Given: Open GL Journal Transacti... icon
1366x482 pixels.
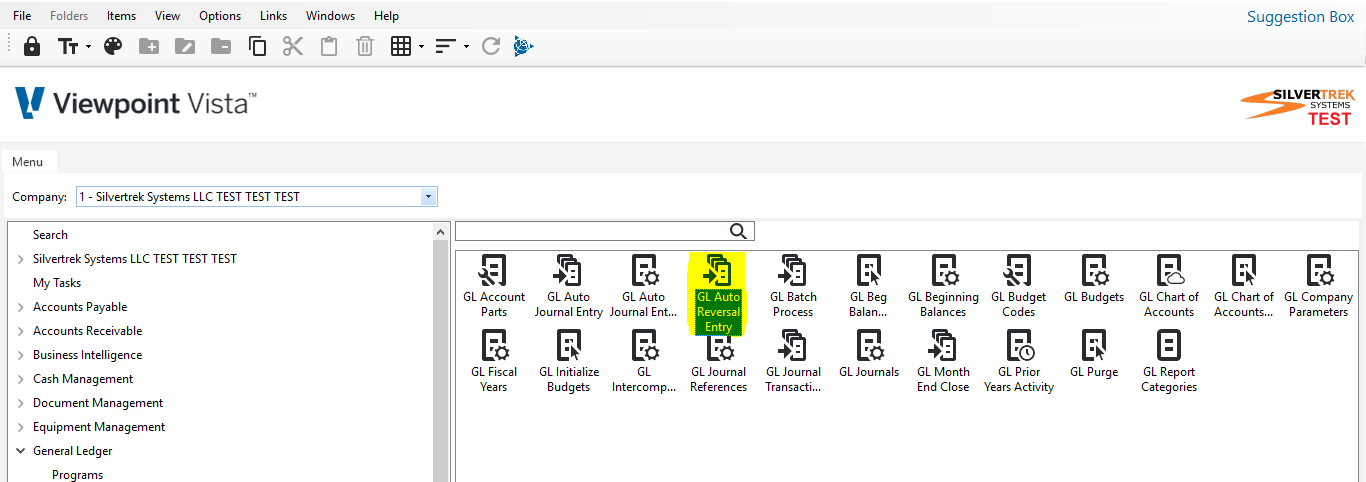Looking at the screenshot, I should click(x=793, y=361).
